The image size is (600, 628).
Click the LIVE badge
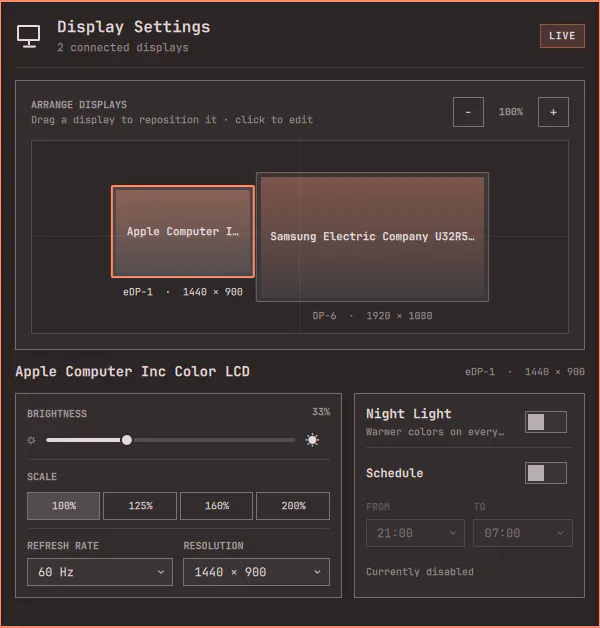(x=562, y=36)
